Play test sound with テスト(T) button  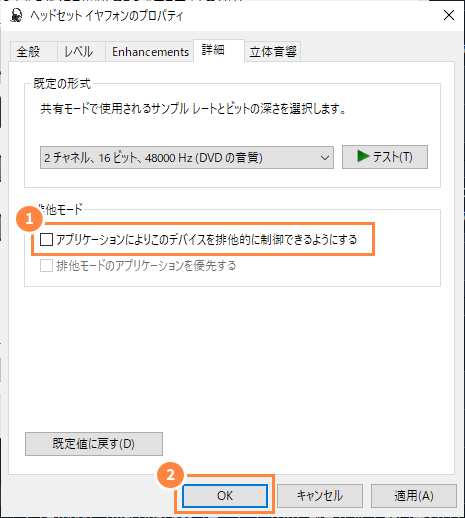[385, 157]
